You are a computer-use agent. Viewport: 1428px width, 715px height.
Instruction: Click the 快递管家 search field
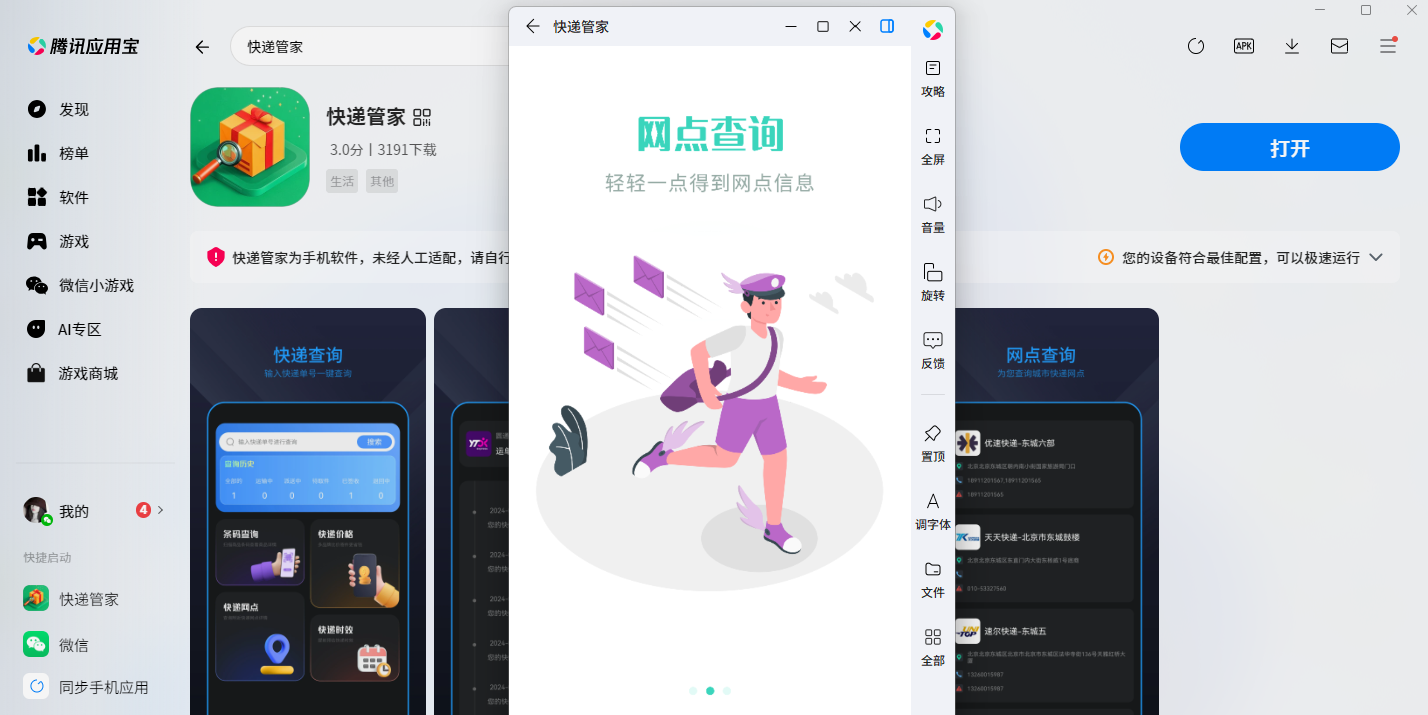click(370, 47)
